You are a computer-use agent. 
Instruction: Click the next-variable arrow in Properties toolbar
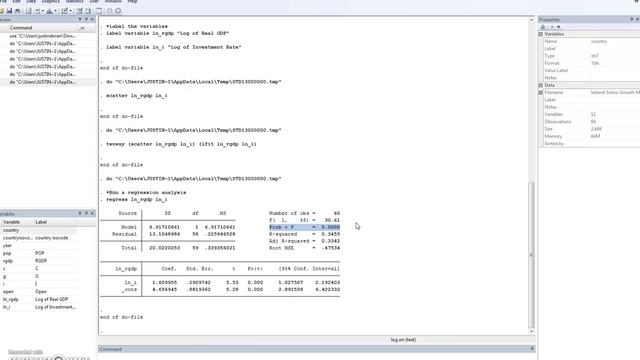click(x=552, y=27)
